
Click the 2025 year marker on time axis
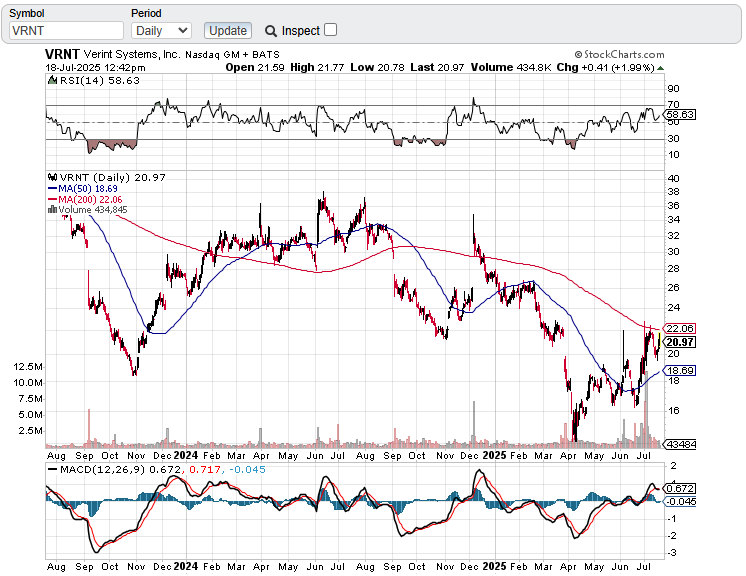click(493, 454)
